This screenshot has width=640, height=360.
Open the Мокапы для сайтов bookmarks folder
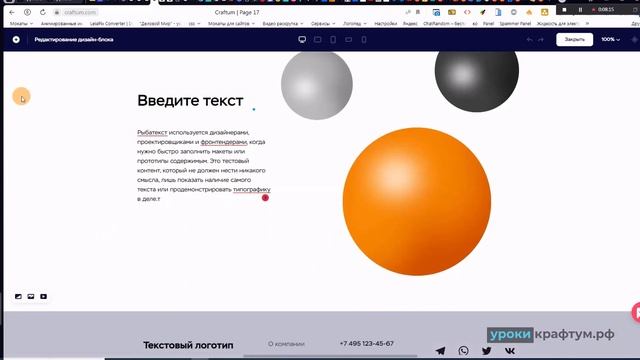coord(231,24)
